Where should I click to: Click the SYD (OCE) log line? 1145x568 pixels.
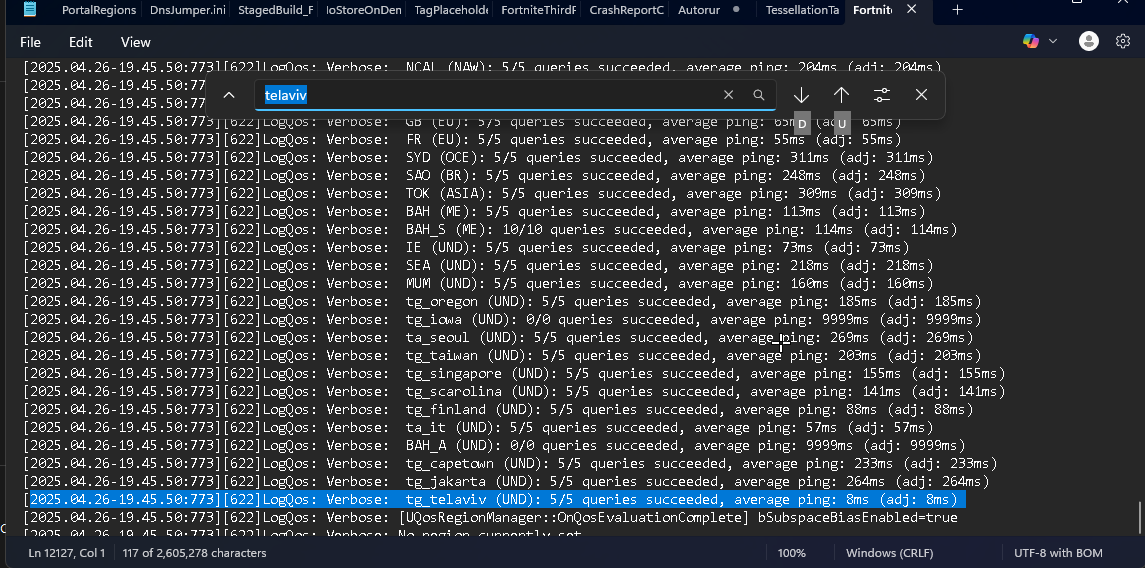coord(478,158)
